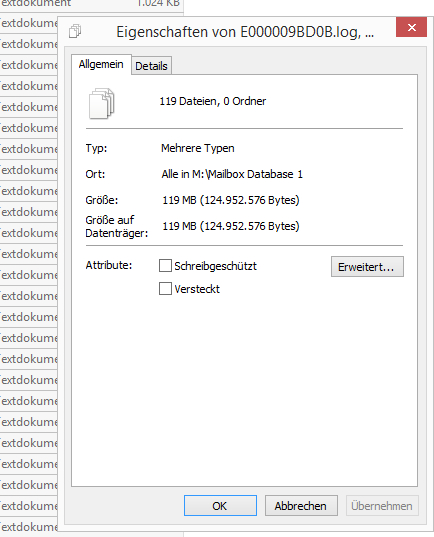
Task: Select the background row showing 1.024 KB
Action: tap(91, 3)
